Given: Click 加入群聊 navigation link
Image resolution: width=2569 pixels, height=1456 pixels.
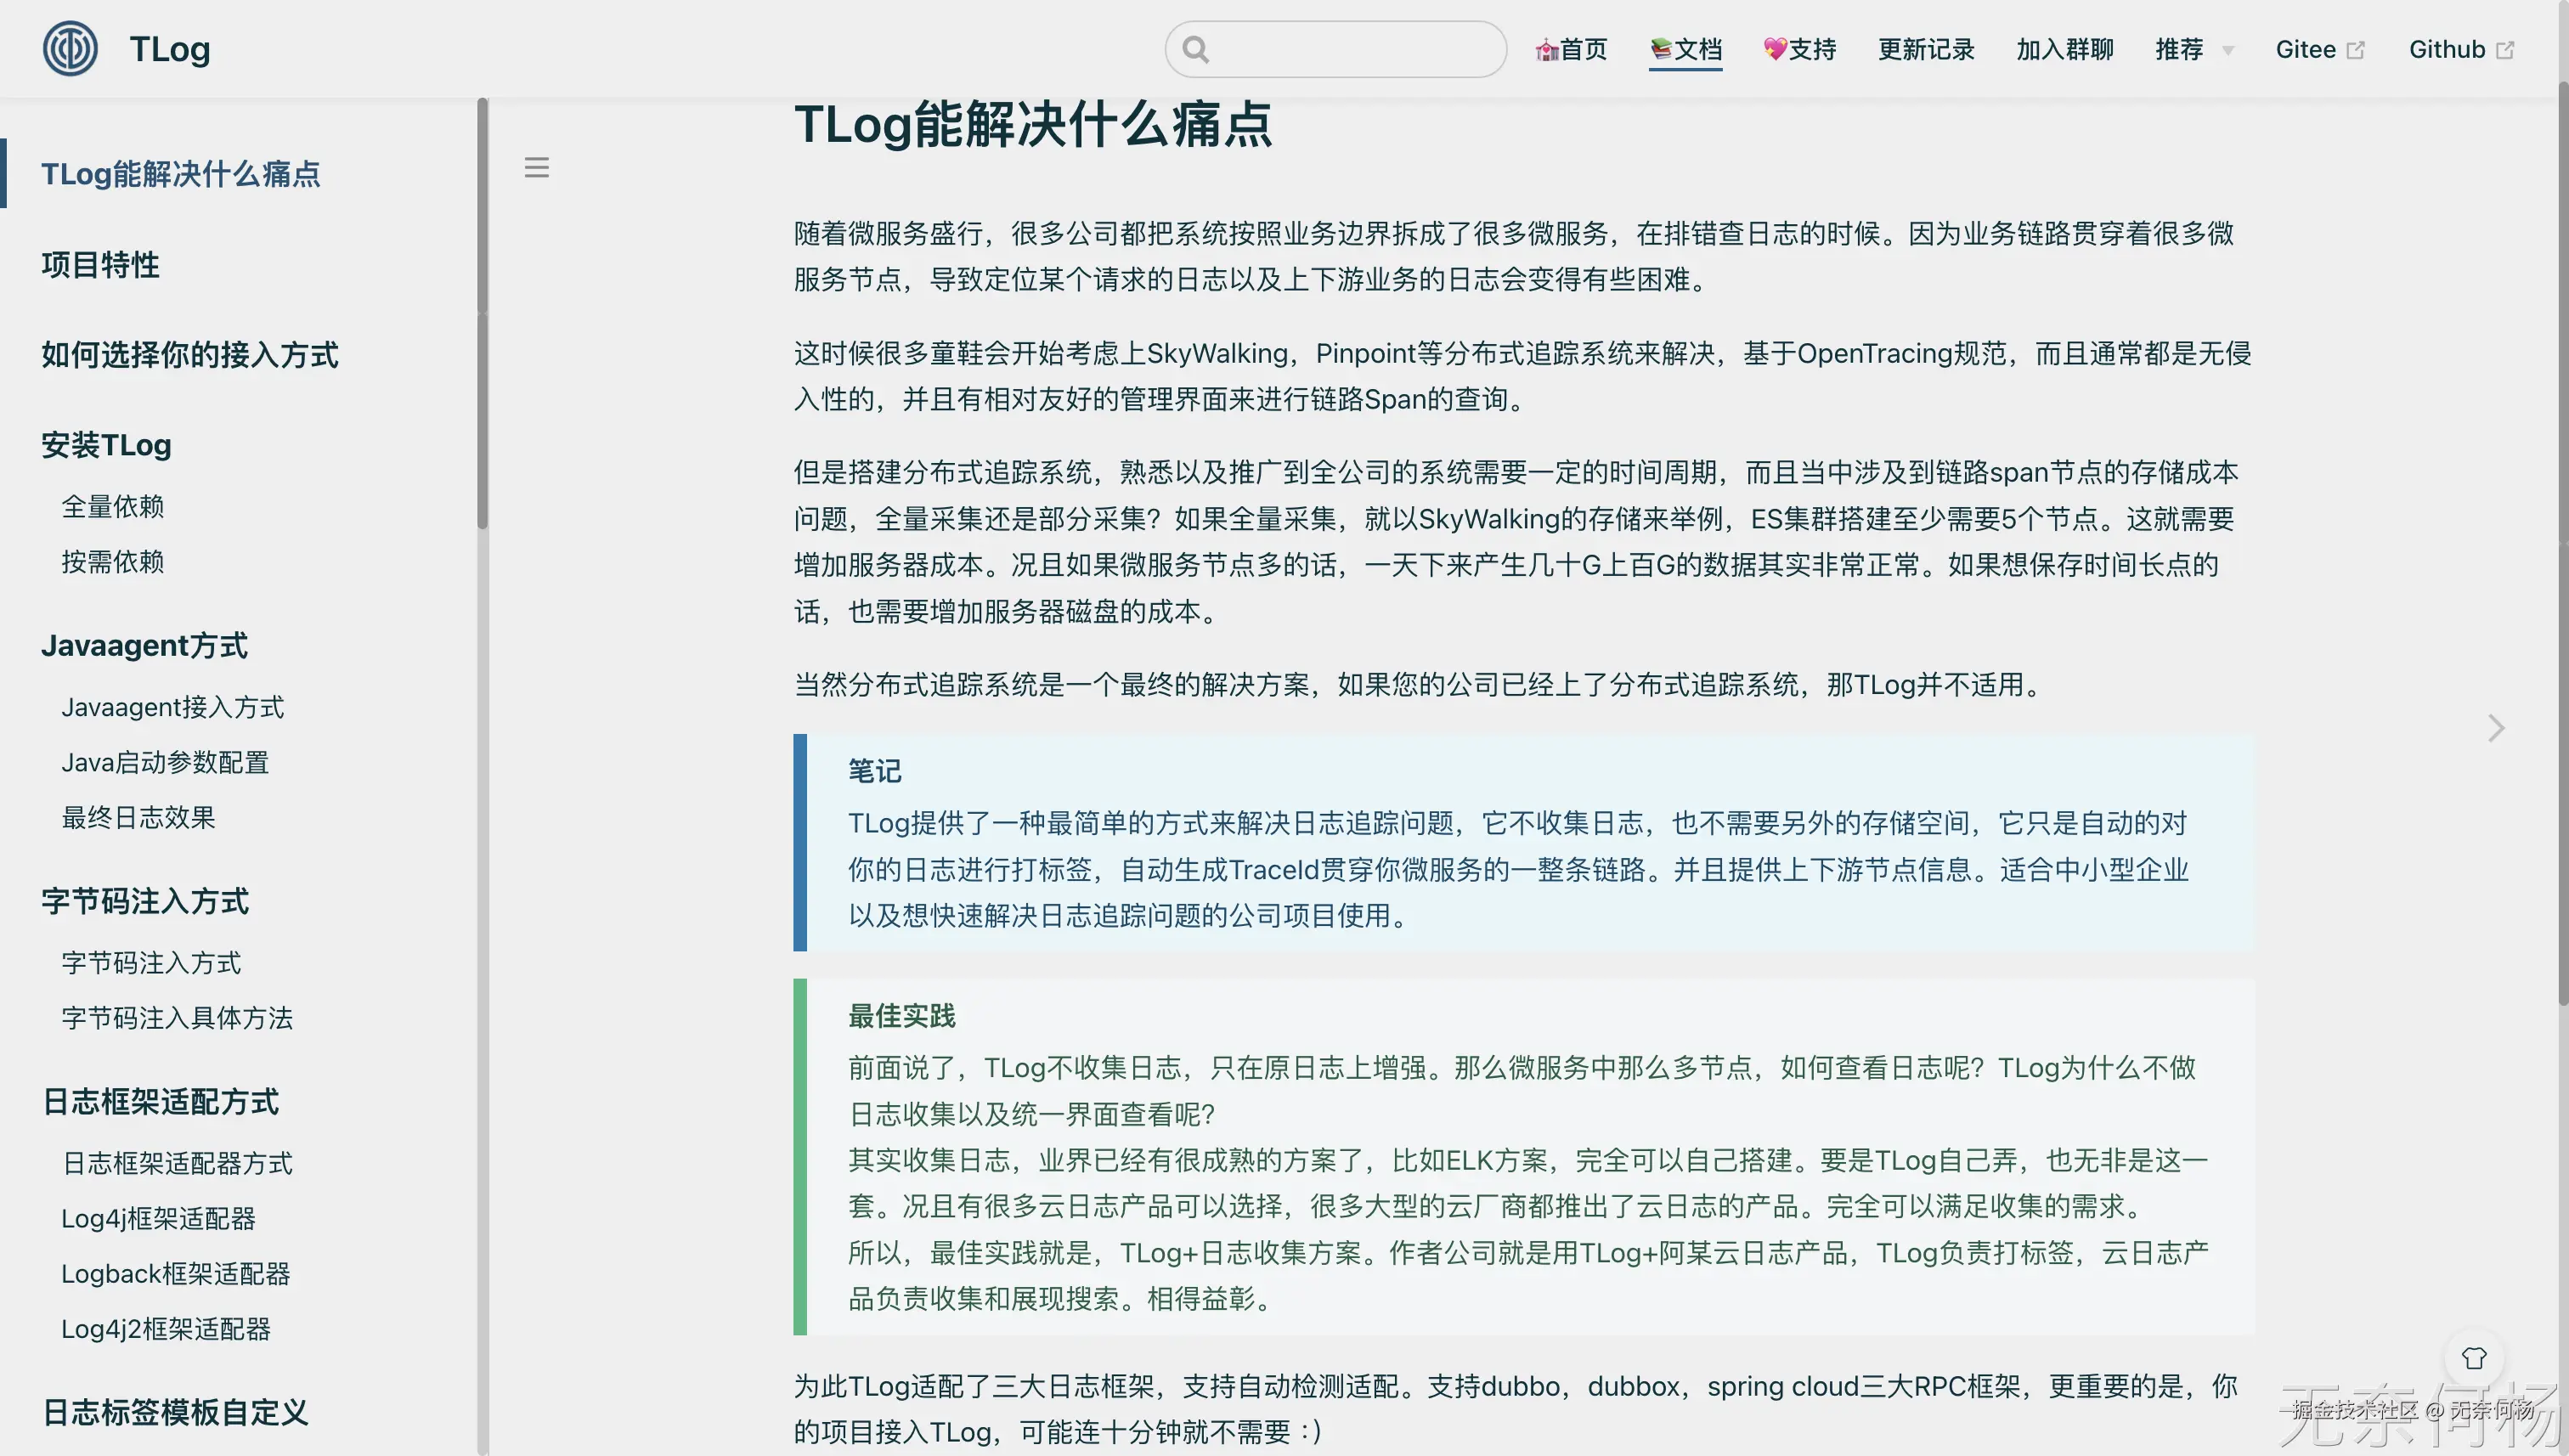Looking at the screenshot, I should (x=2064, y=49).
